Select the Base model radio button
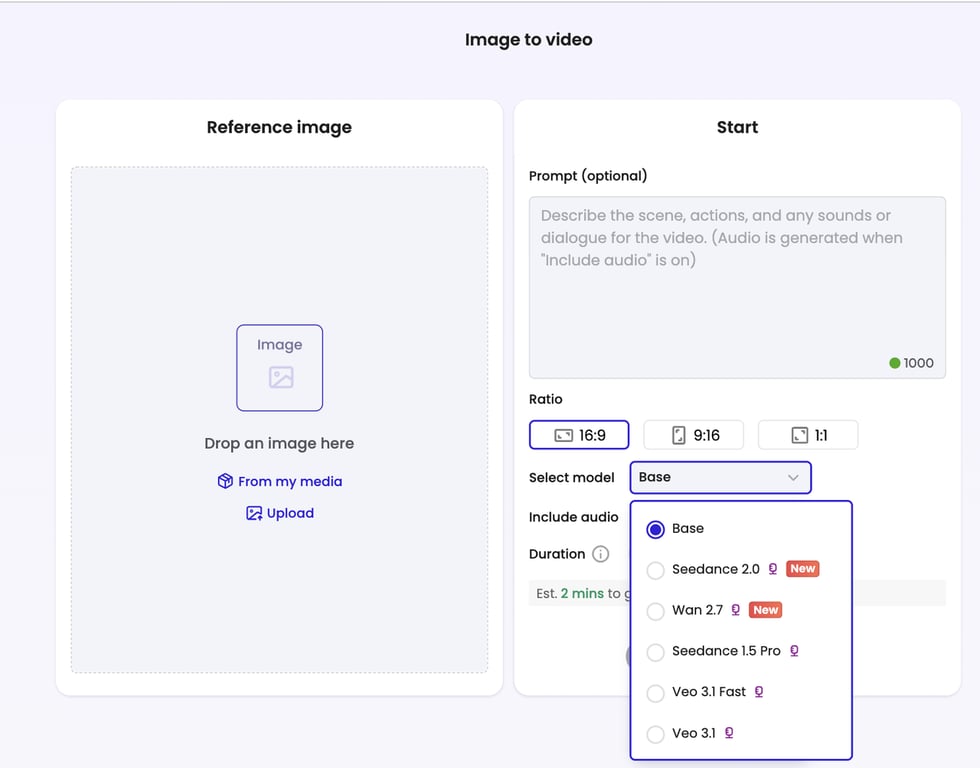980x768 pixels. [x=656, y=529]
